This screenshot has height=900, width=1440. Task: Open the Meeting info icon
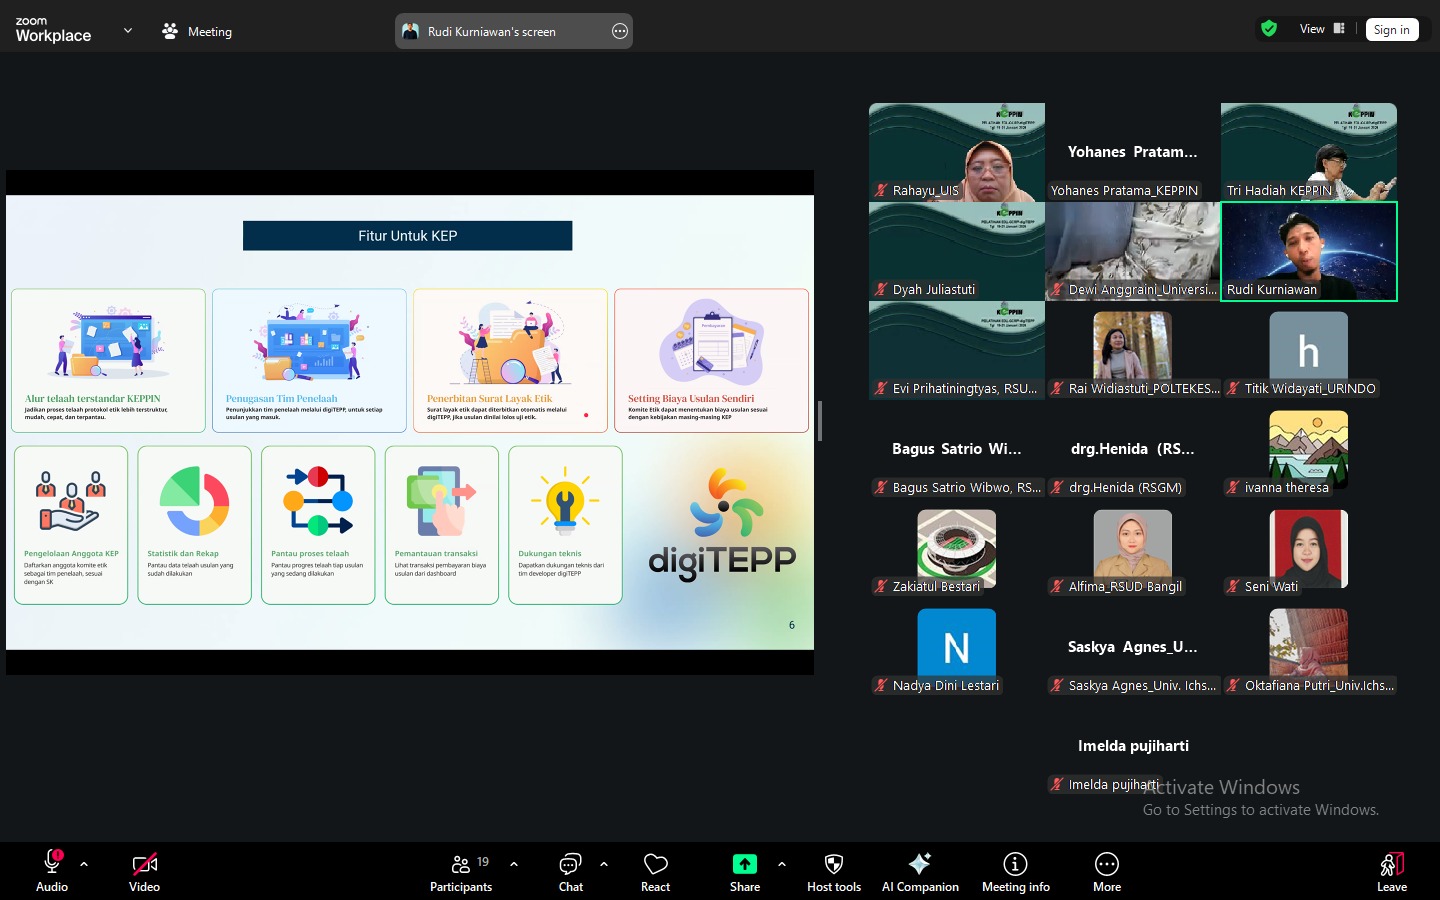(1015, 865)
